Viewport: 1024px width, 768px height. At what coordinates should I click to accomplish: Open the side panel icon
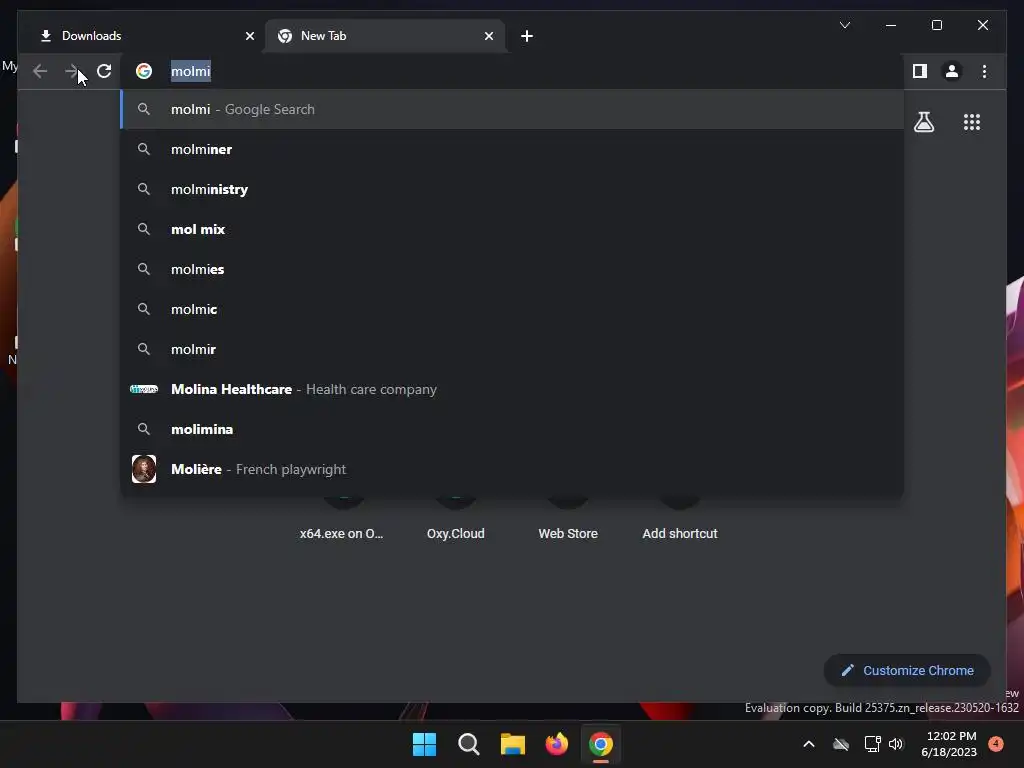pos(920,71)
